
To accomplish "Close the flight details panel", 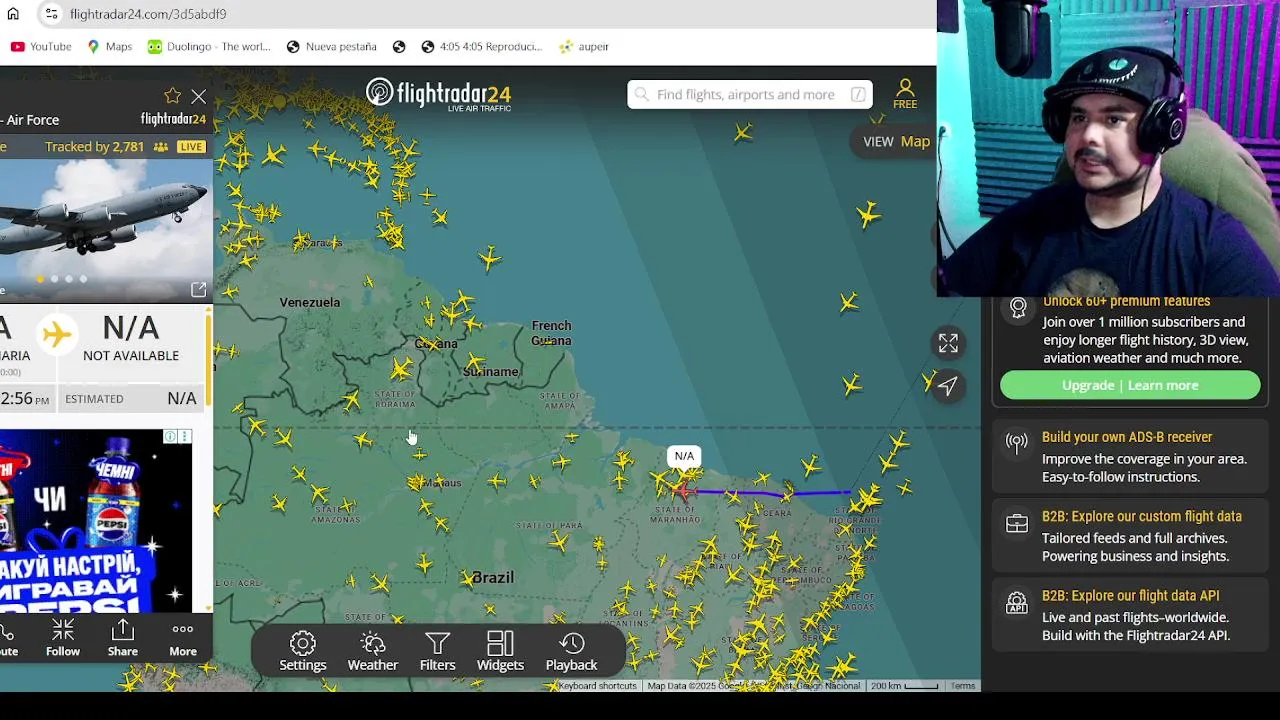I will [198, 97].
